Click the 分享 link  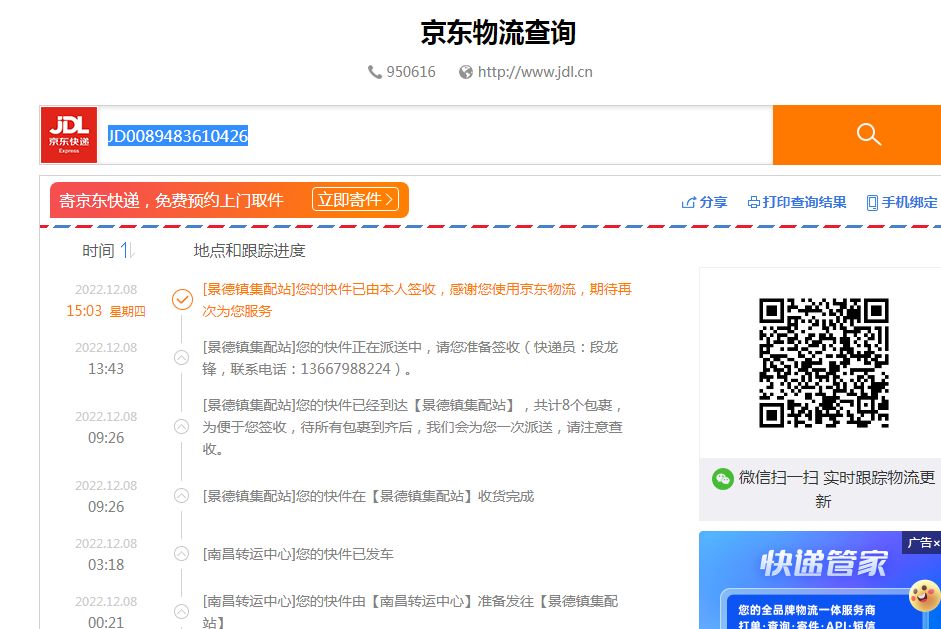(713, 202)
